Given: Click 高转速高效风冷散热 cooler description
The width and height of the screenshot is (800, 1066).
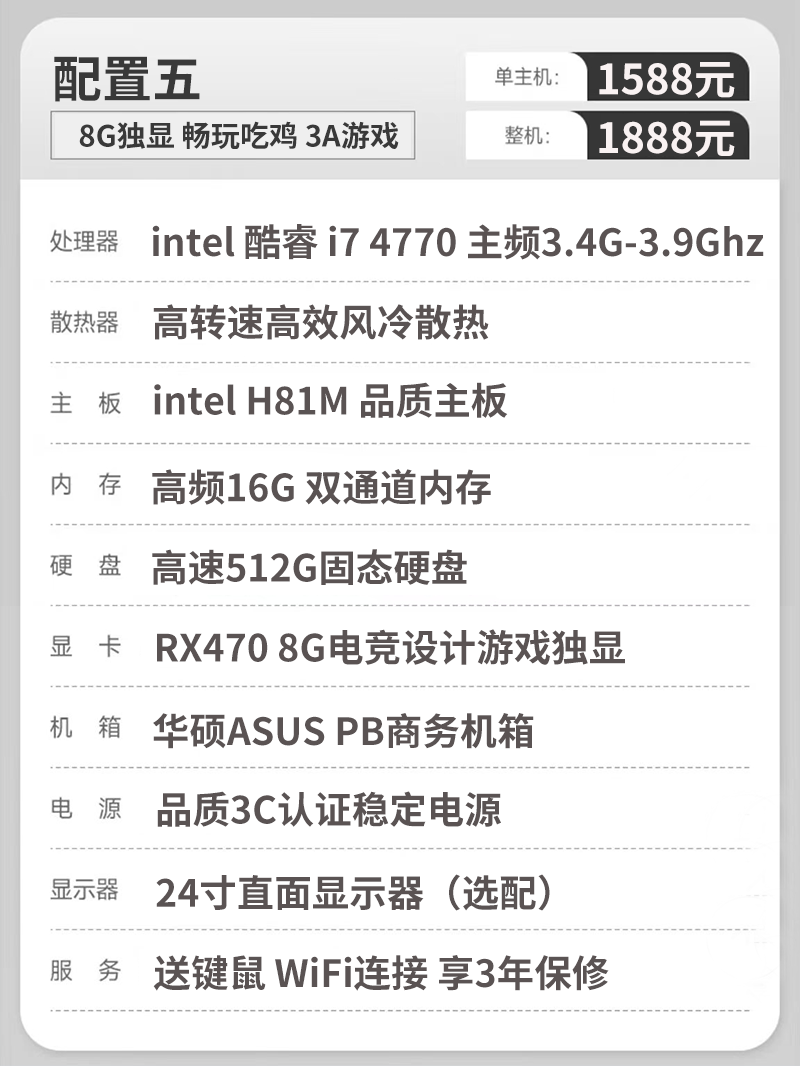Looking at the screenshot, I should tap(320, 322).
